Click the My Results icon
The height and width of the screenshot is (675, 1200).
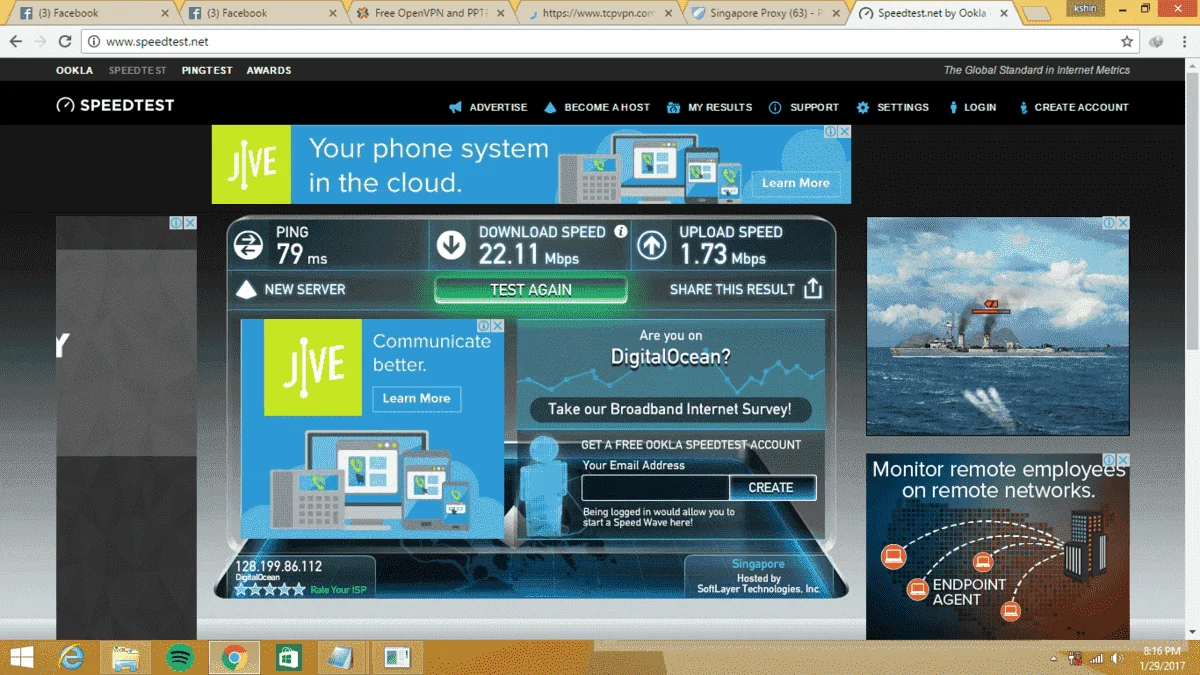tap(673, 107)
